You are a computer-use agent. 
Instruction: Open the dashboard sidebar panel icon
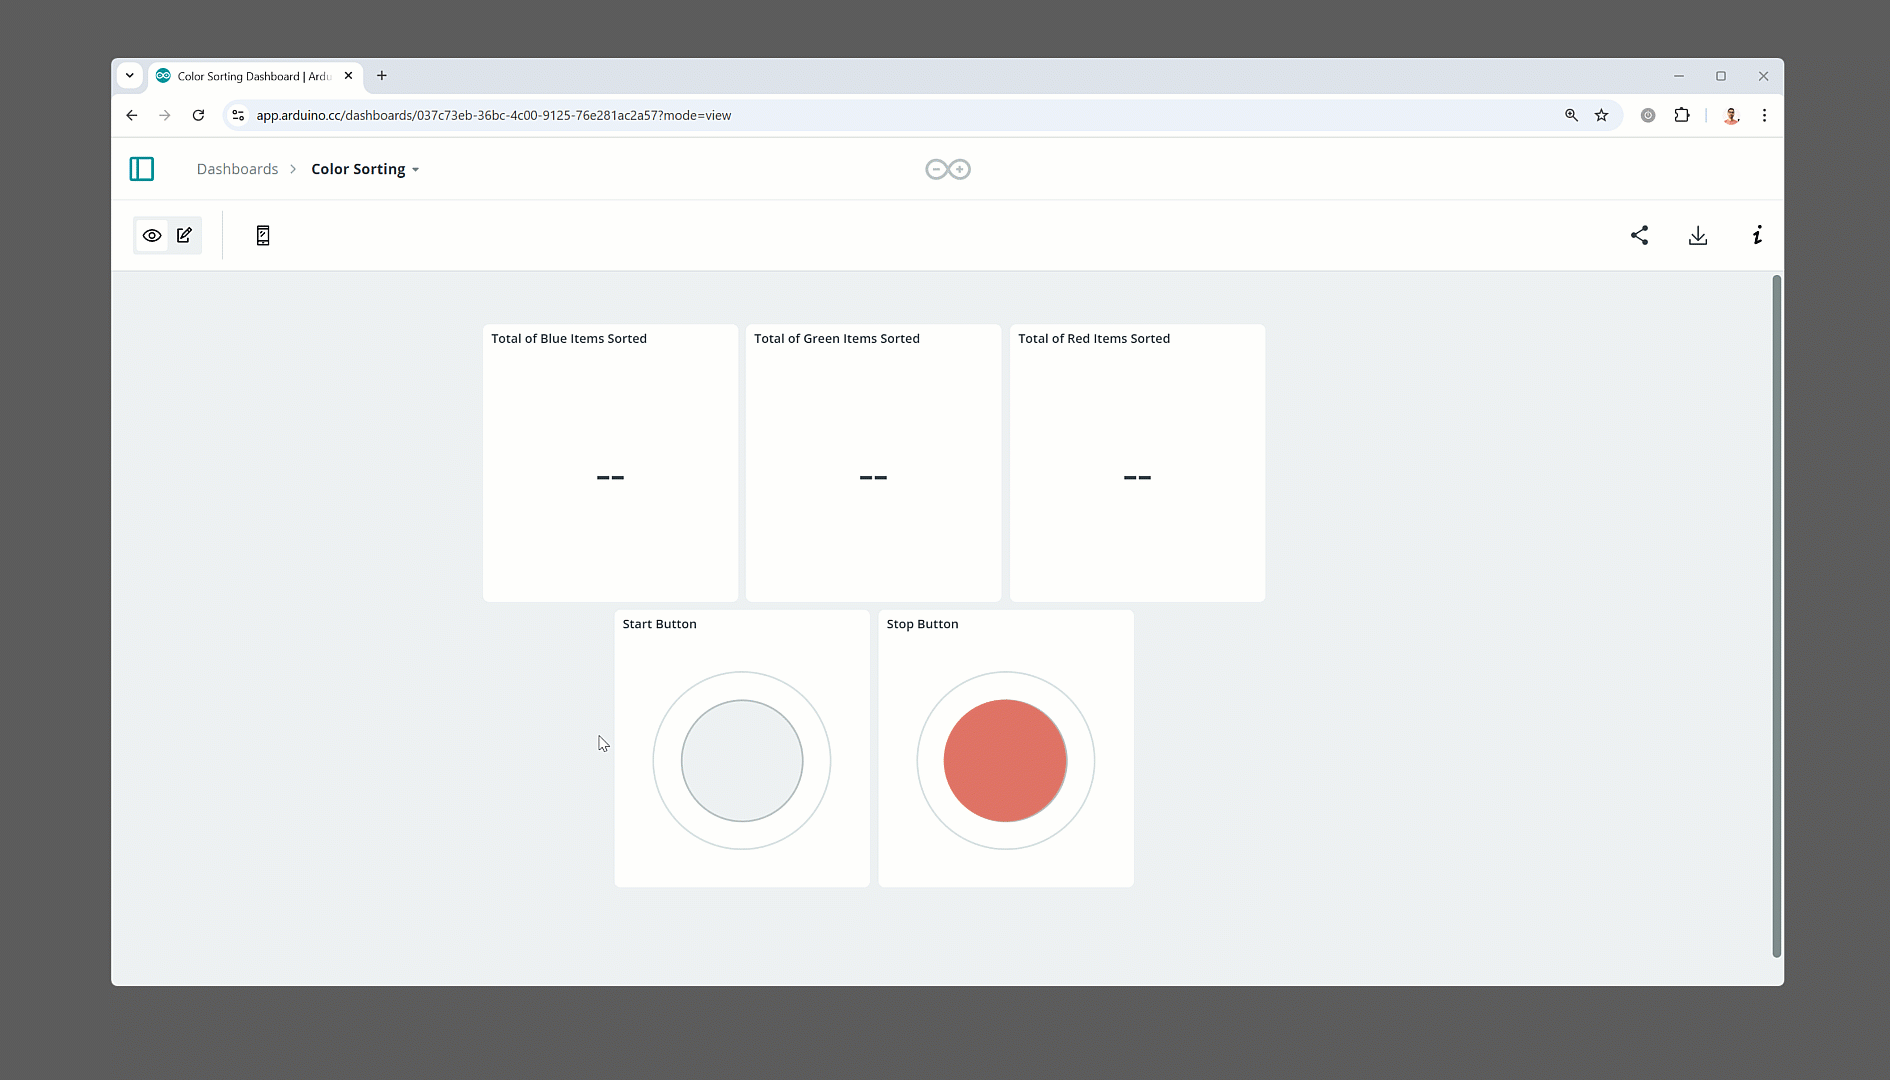[141, 168]
